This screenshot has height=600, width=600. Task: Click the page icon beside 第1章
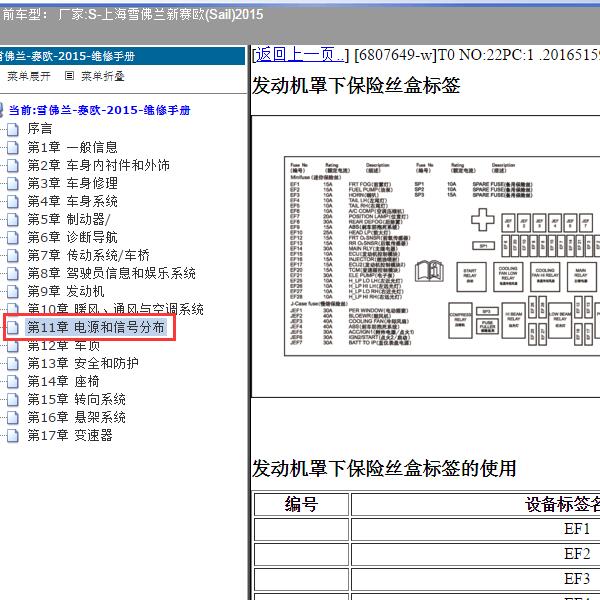(13, 147)
